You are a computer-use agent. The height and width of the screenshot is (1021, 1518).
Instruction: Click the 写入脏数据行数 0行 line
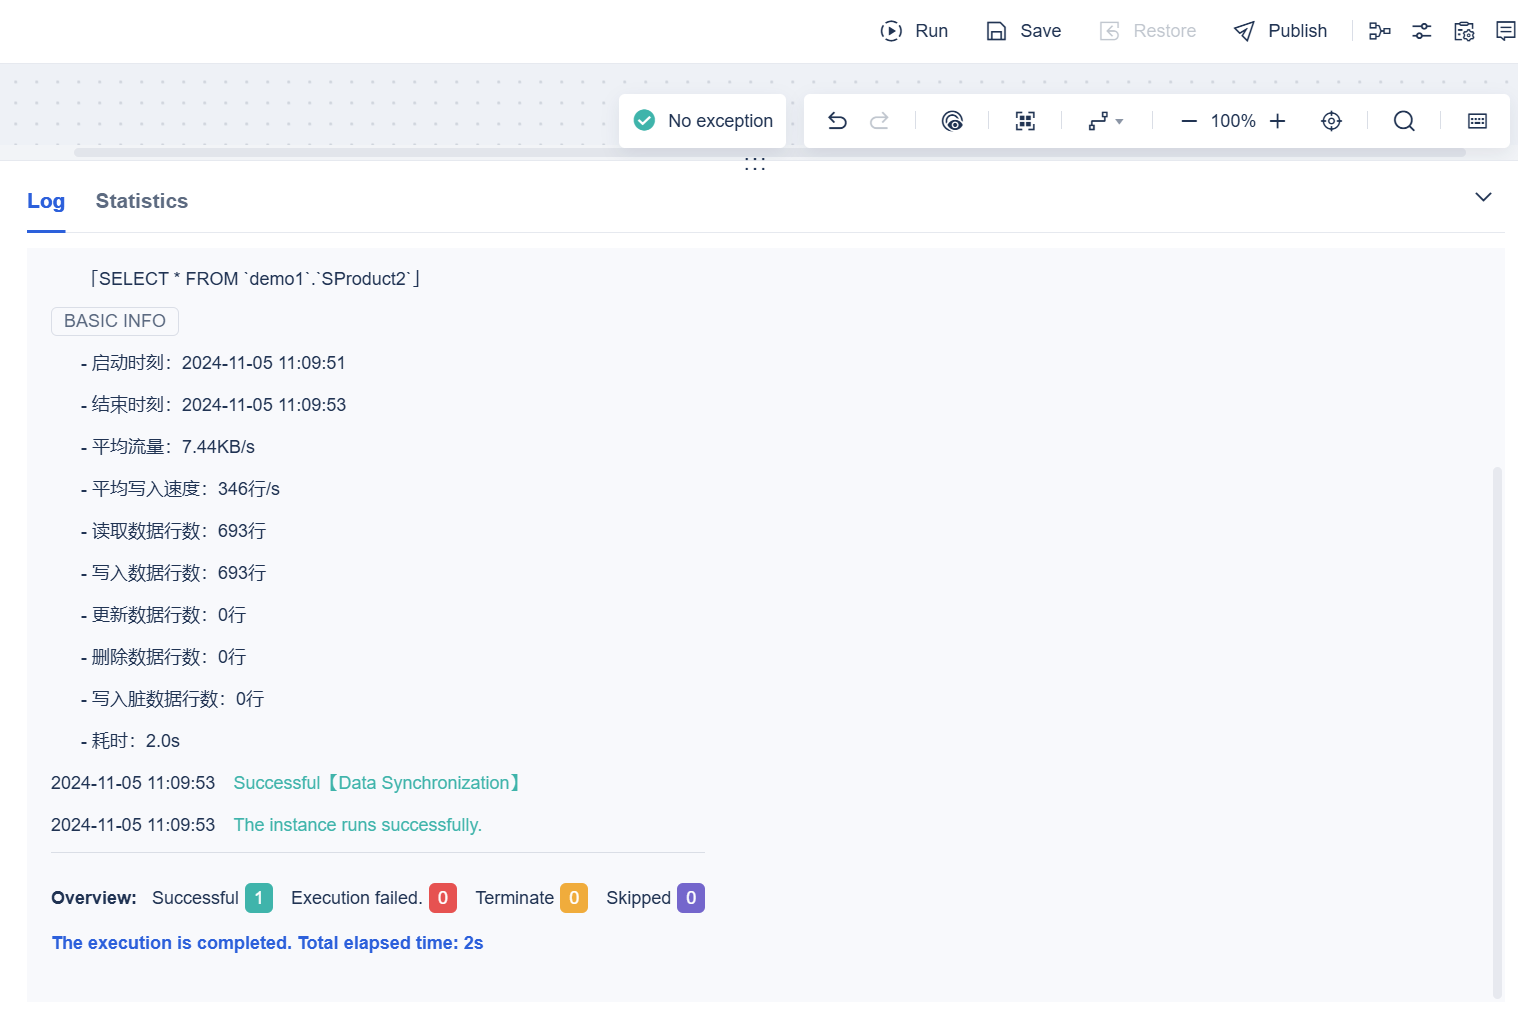click(172, 699)
